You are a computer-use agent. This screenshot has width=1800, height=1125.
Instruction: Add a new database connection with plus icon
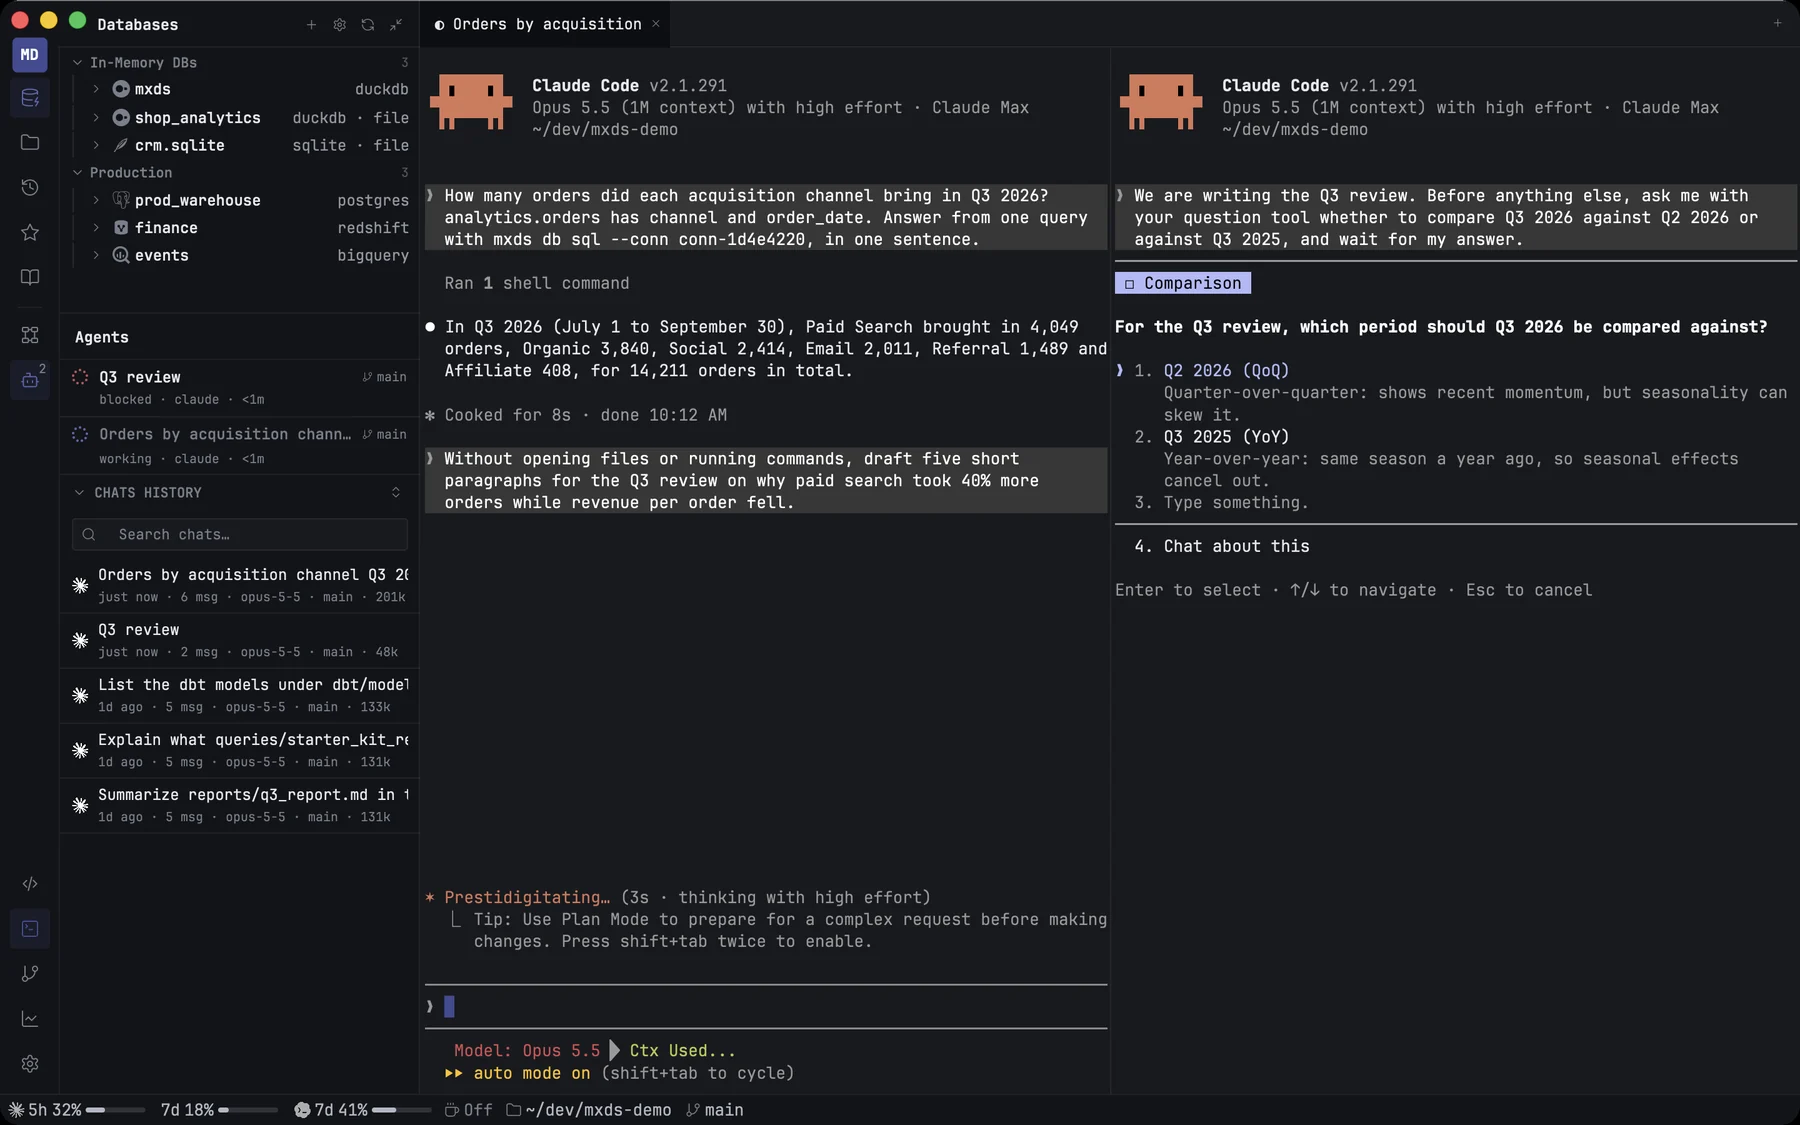click(311, 24)
